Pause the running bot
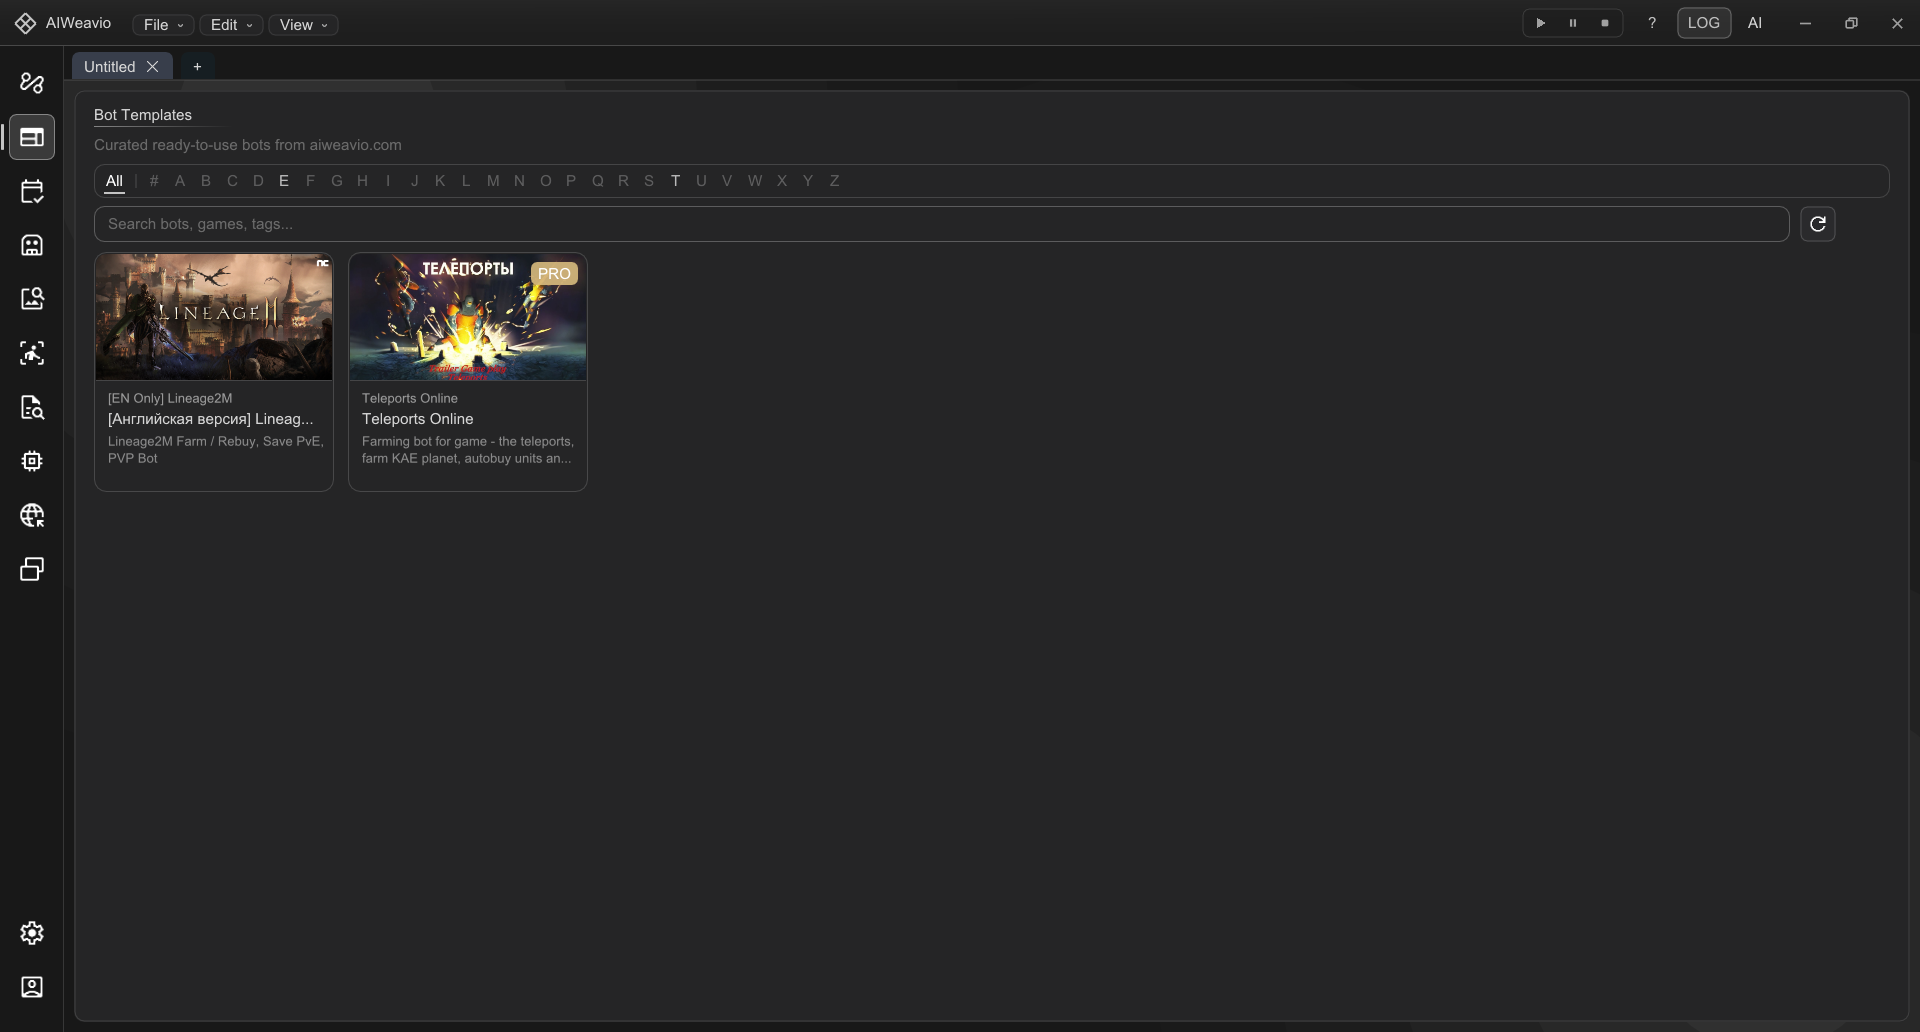This screenshot has height=1032, width=1920. point(1573,23)
